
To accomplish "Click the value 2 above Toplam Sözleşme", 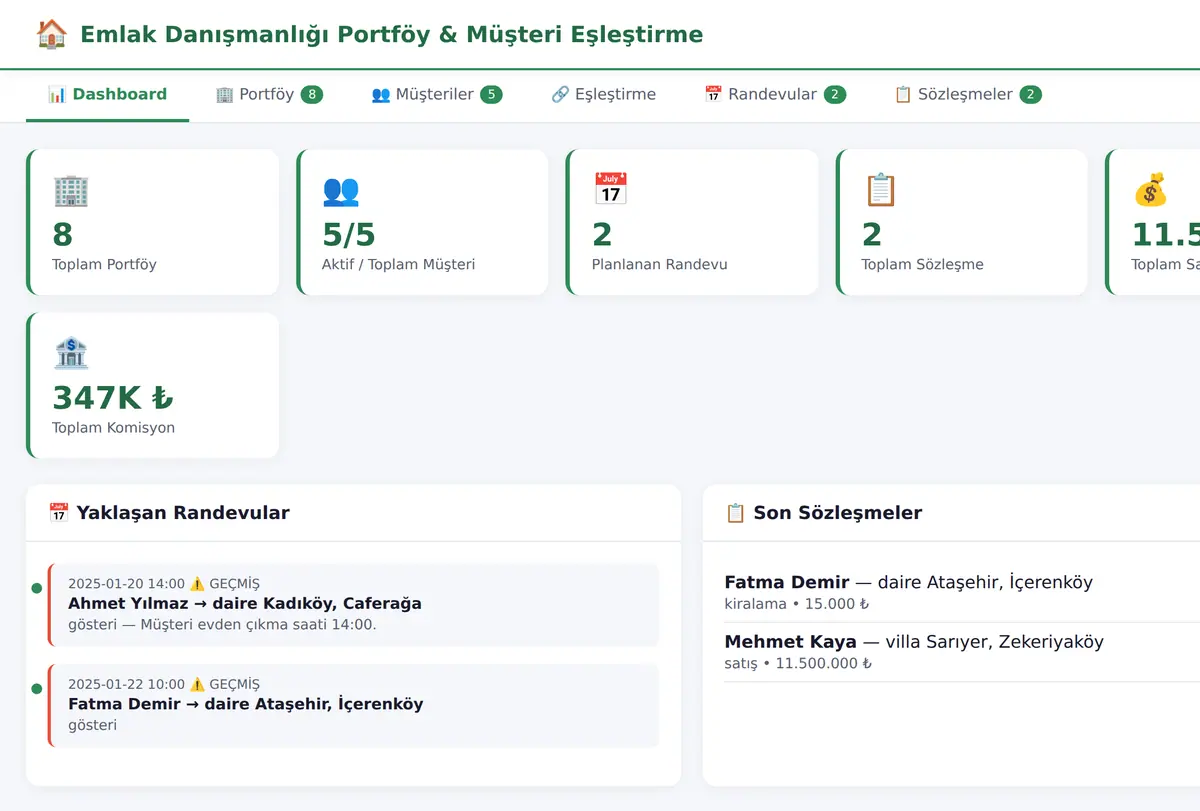I will coord(872,234).
